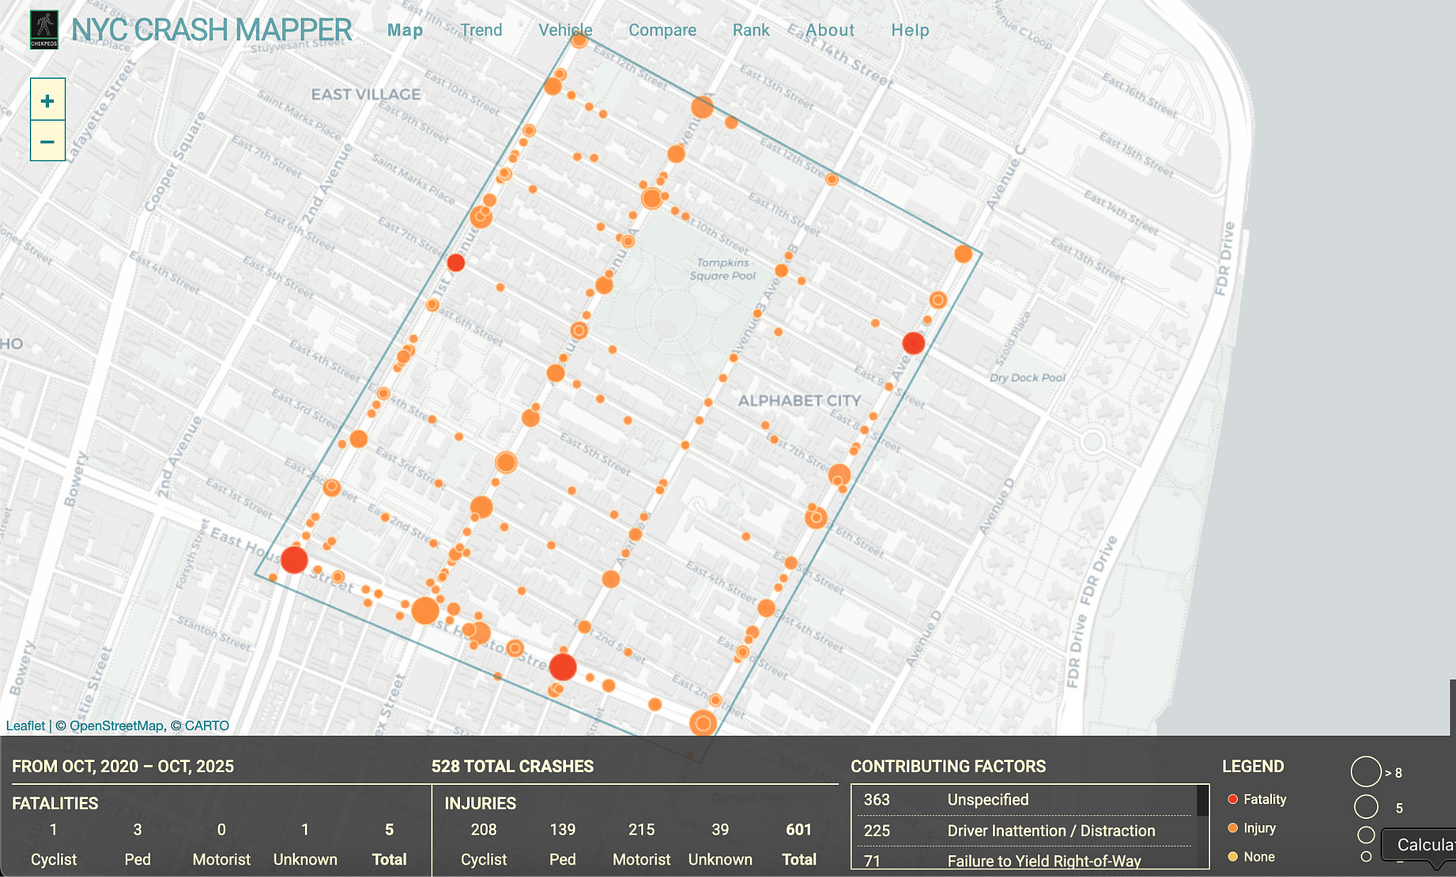The image size is (1456, 877).
Task: Click the Motorist injuries count 215
Action: pos(641,830)
